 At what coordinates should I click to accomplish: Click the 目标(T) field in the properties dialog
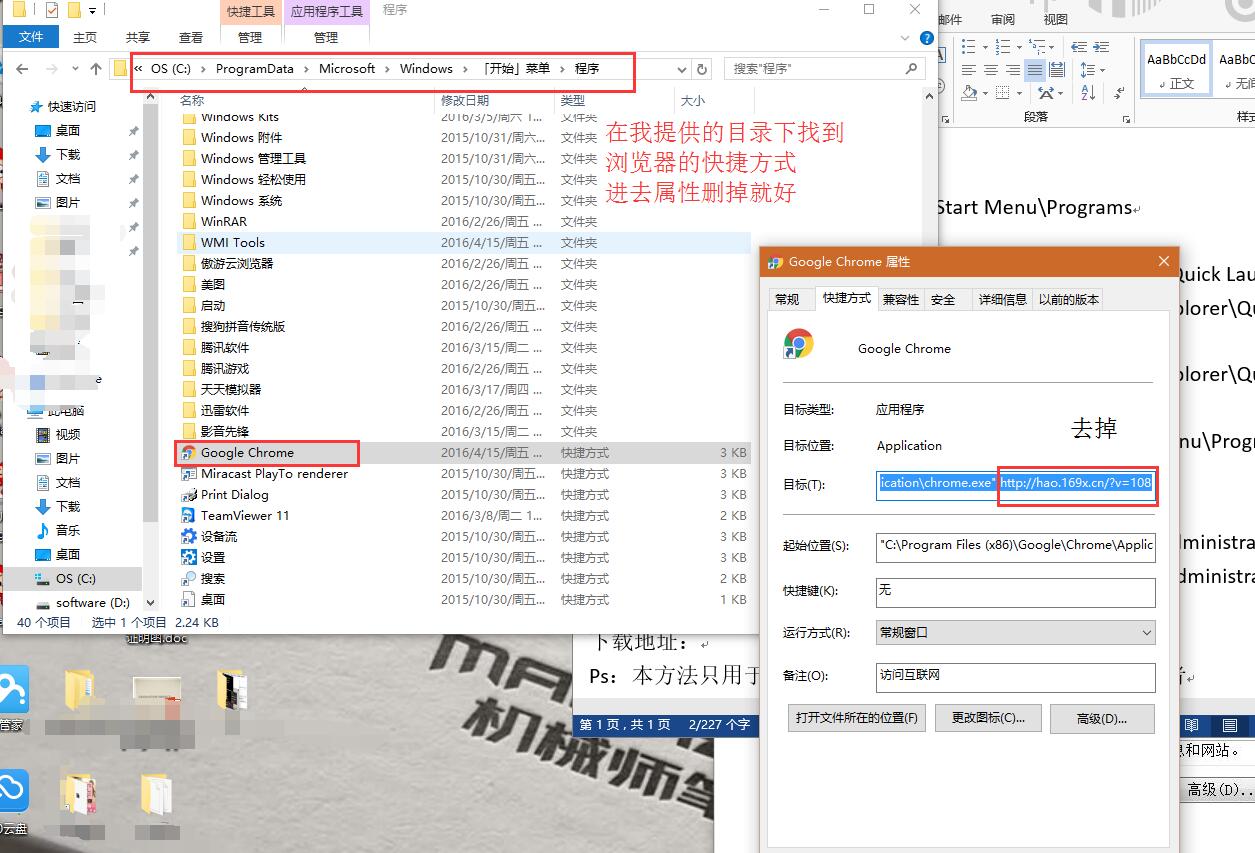(x=1015, y=484)
